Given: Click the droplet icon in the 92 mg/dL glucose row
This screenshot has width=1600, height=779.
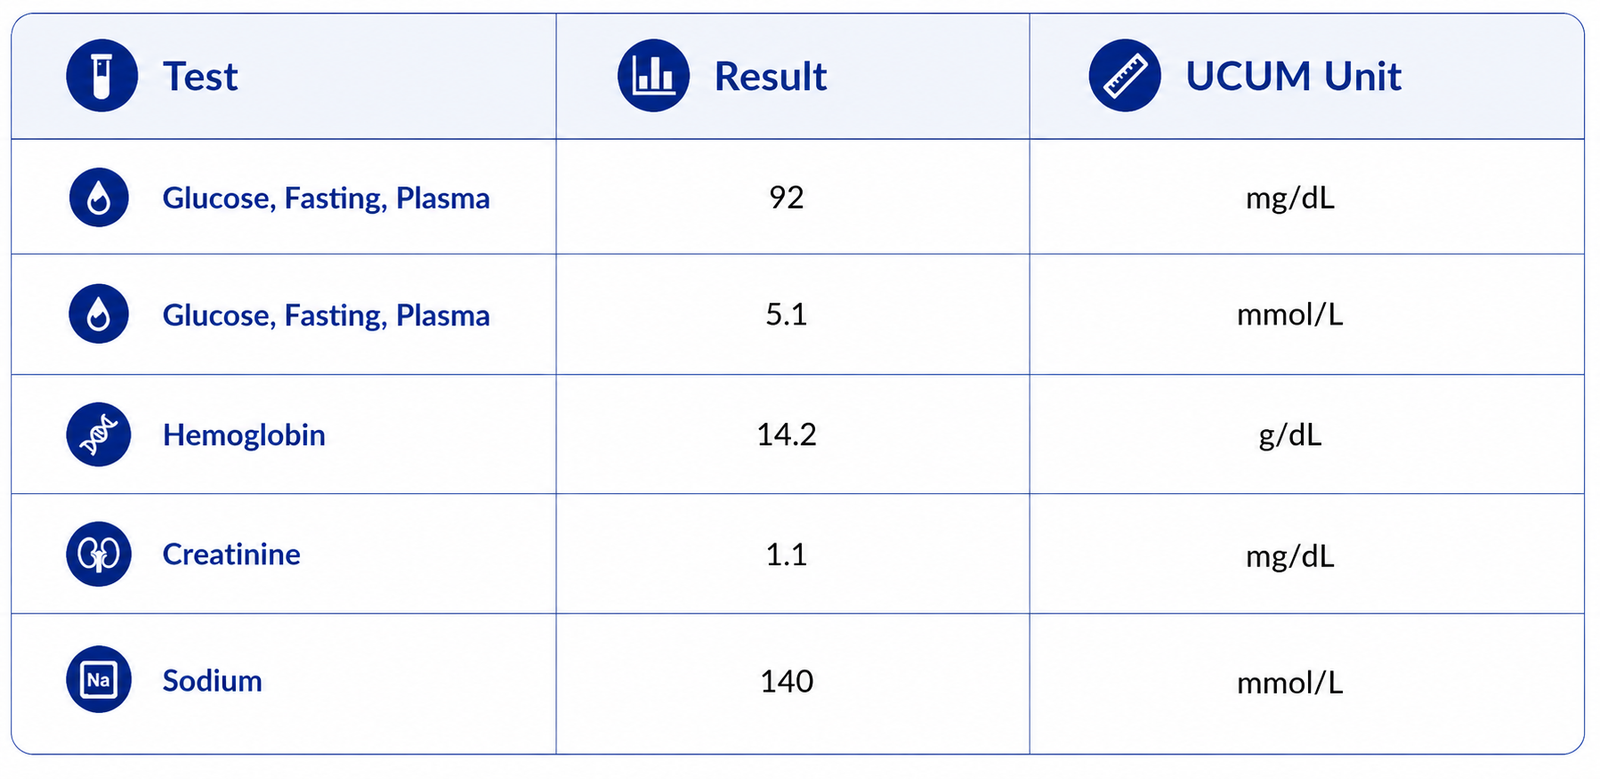Looking at the screenshot, I should tap(98, 197).
